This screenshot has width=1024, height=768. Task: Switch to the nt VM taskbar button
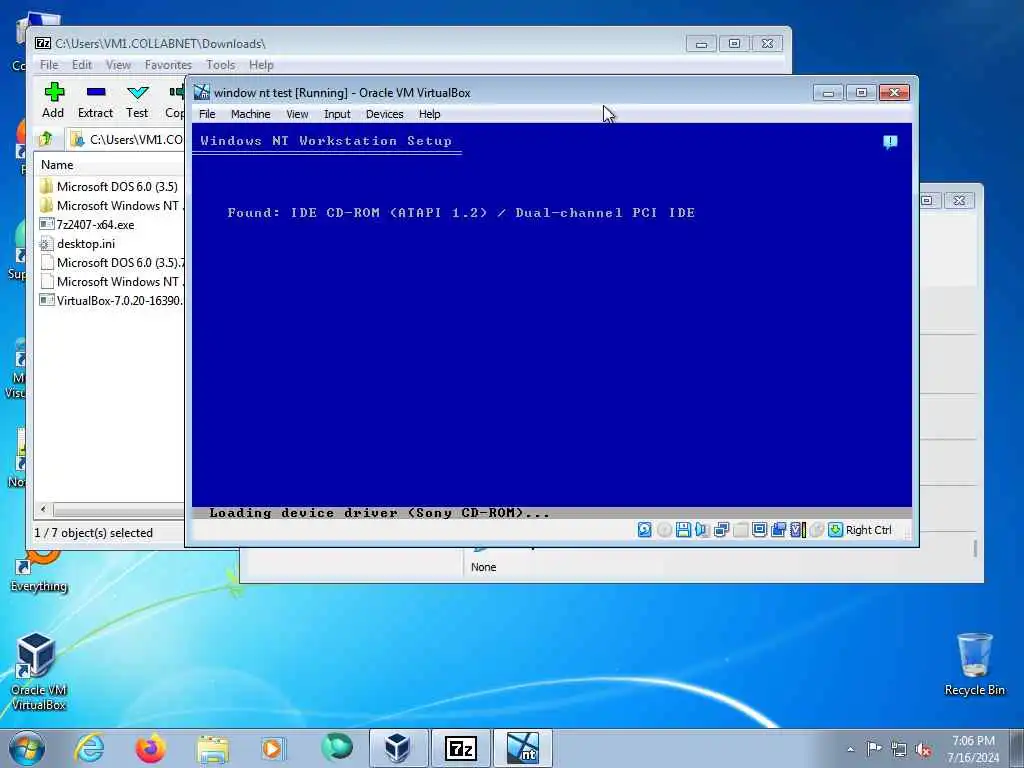pos(522,748)
